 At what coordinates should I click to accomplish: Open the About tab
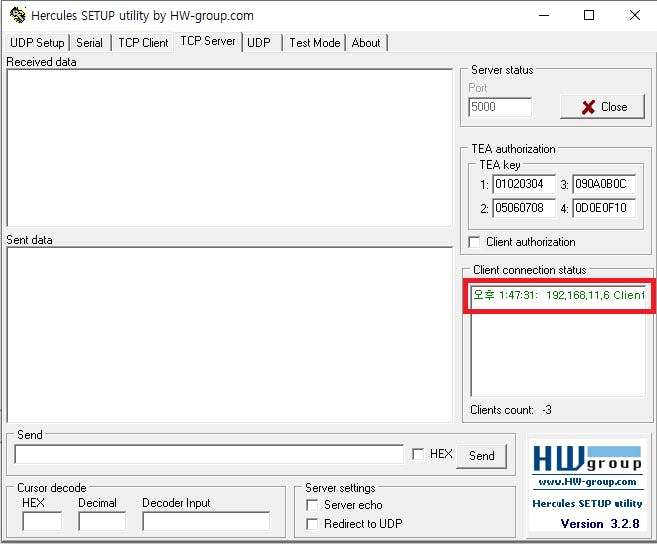coord(366,43)
